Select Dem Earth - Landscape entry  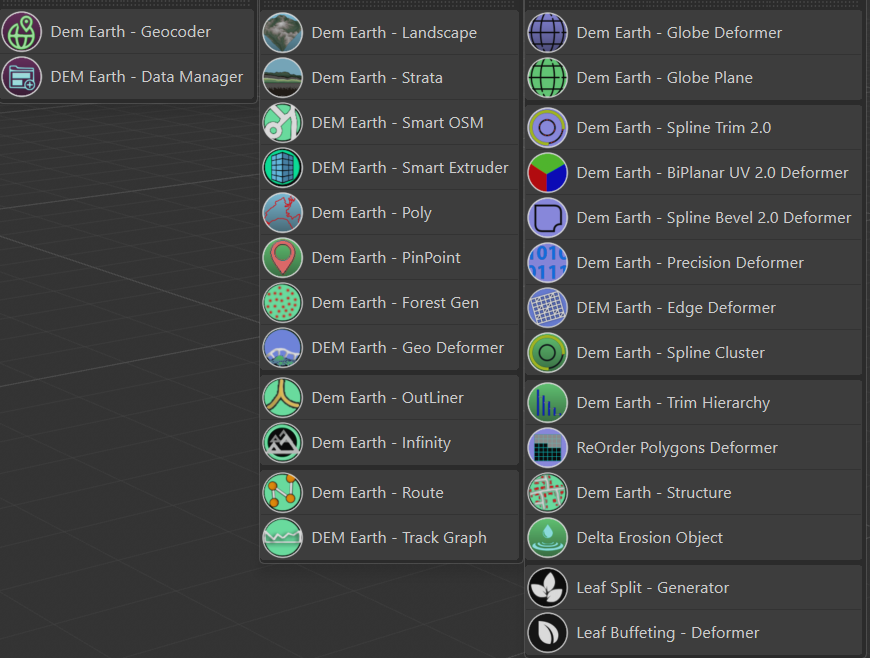click(390, 33)
